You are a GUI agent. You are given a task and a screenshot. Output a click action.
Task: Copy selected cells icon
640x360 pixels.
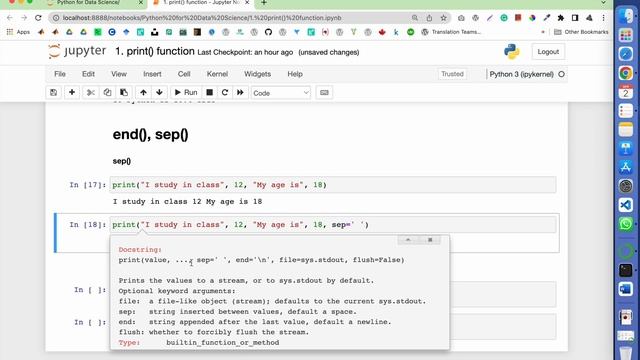(x=107, y=93)
